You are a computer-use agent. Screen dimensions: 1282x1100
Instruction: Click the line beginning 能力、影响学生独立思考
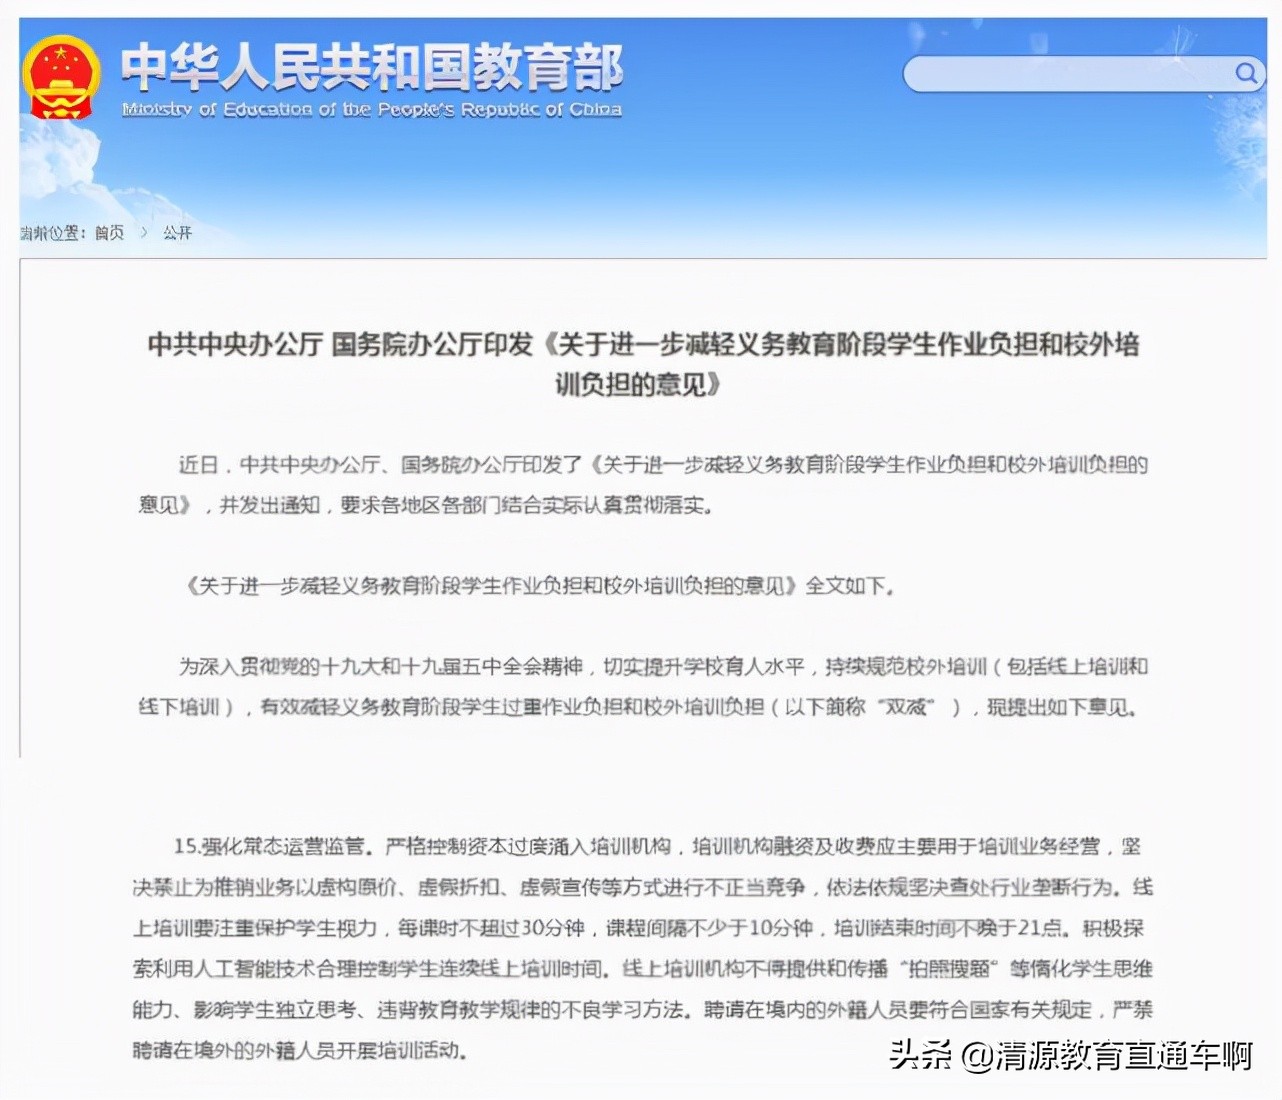[643, 1010]
